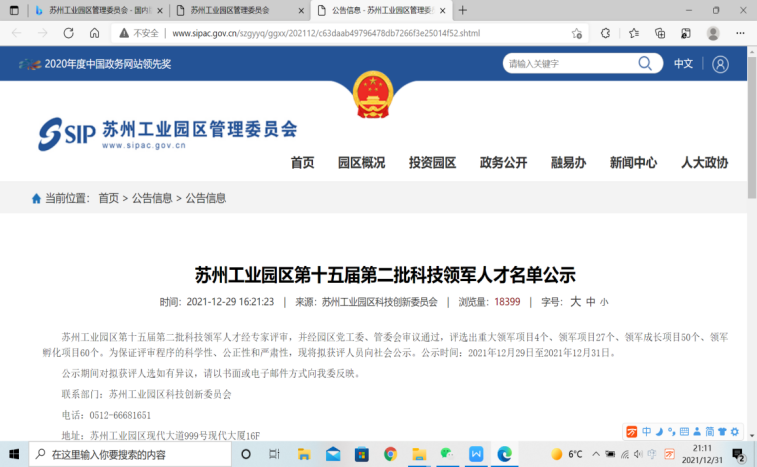Toggle Chinese/English mode in Sogou toolbar

pyautogui.click(x=646, y=431)
